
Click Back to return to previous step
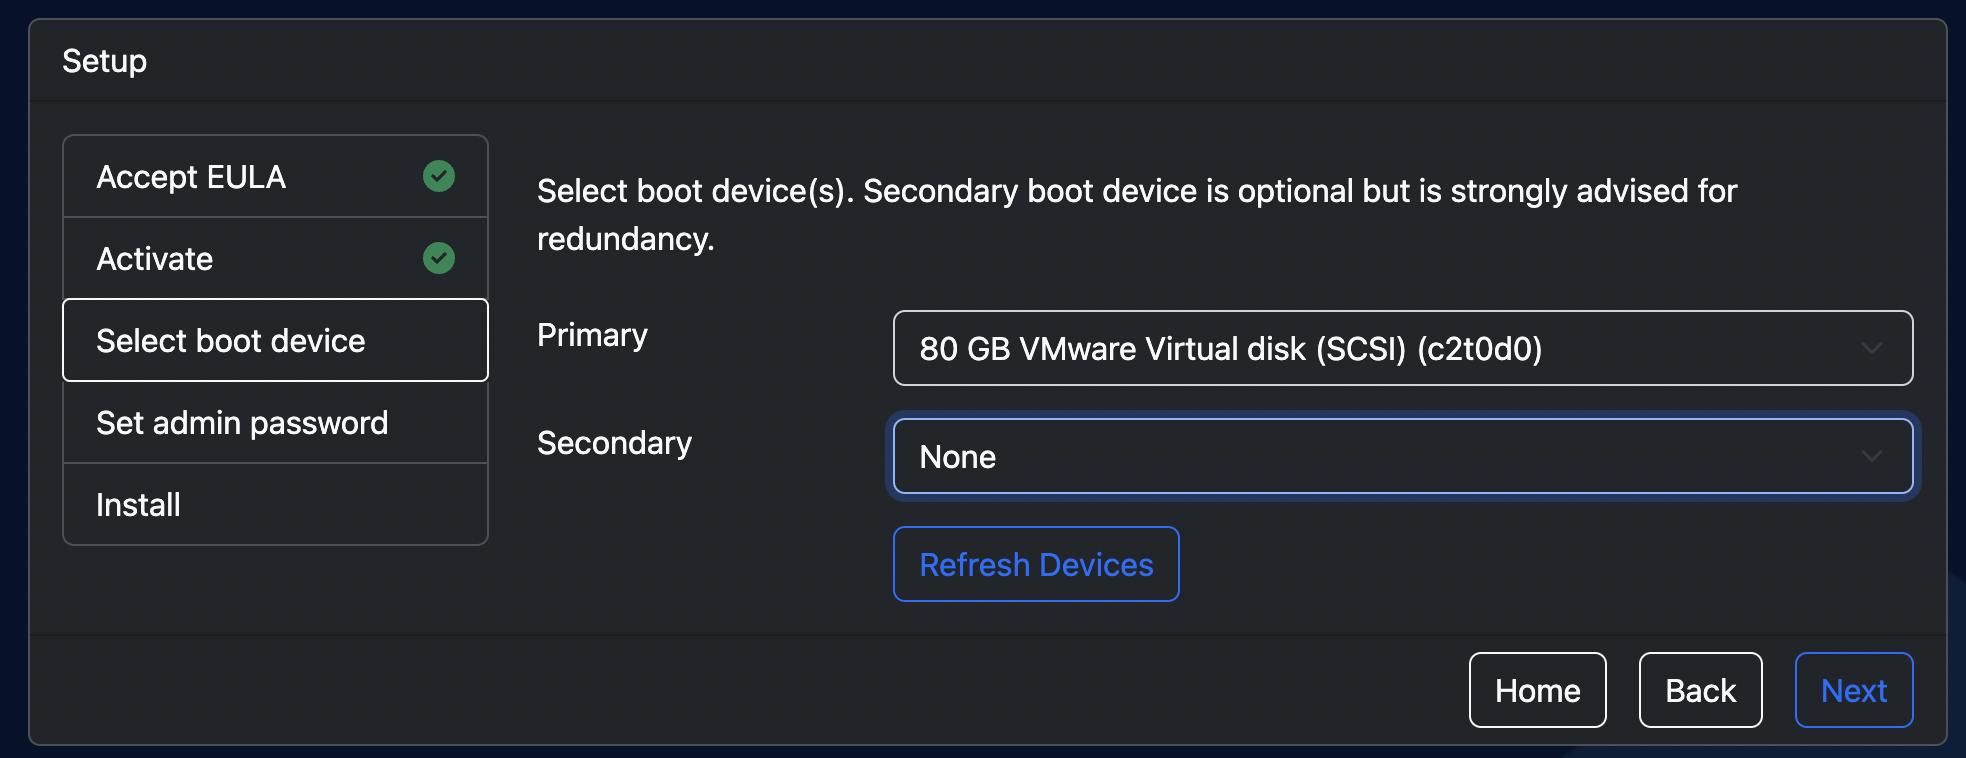click(1700, 689)
